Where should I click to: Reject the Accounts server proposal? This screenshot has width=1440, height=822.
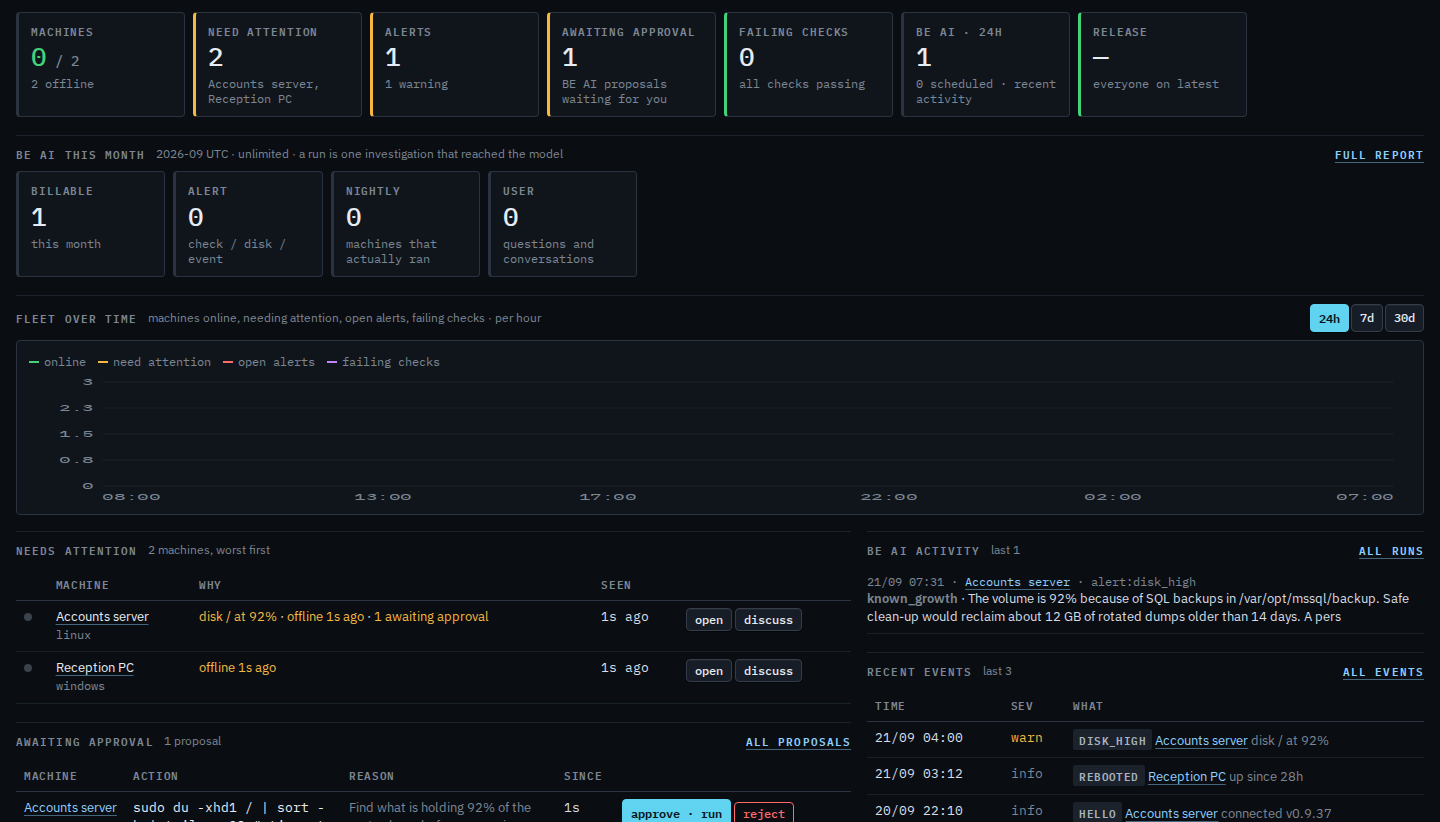(x=764, y=813)
